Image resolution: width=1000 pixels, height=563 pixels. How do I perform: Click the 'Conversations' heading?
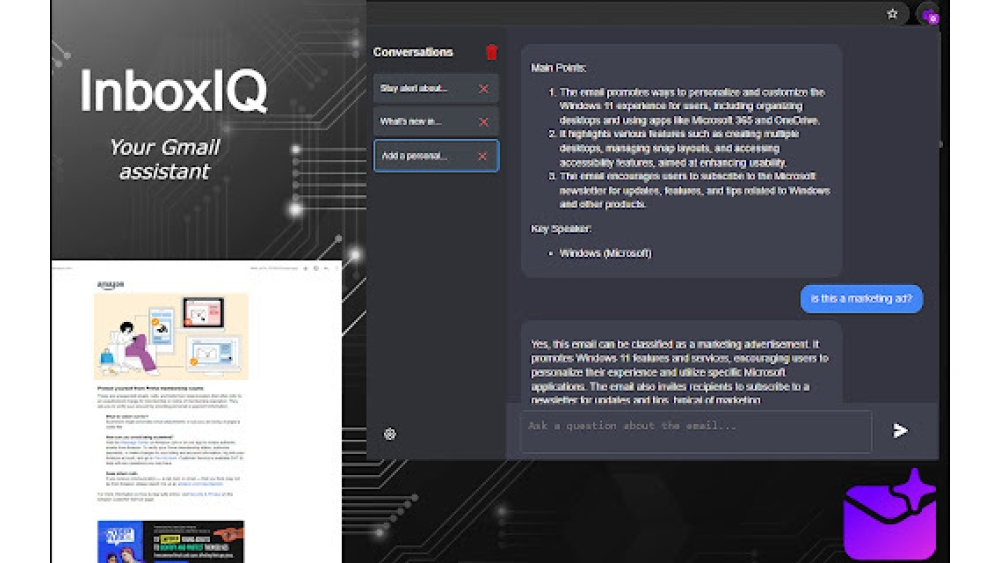(413, 52)
